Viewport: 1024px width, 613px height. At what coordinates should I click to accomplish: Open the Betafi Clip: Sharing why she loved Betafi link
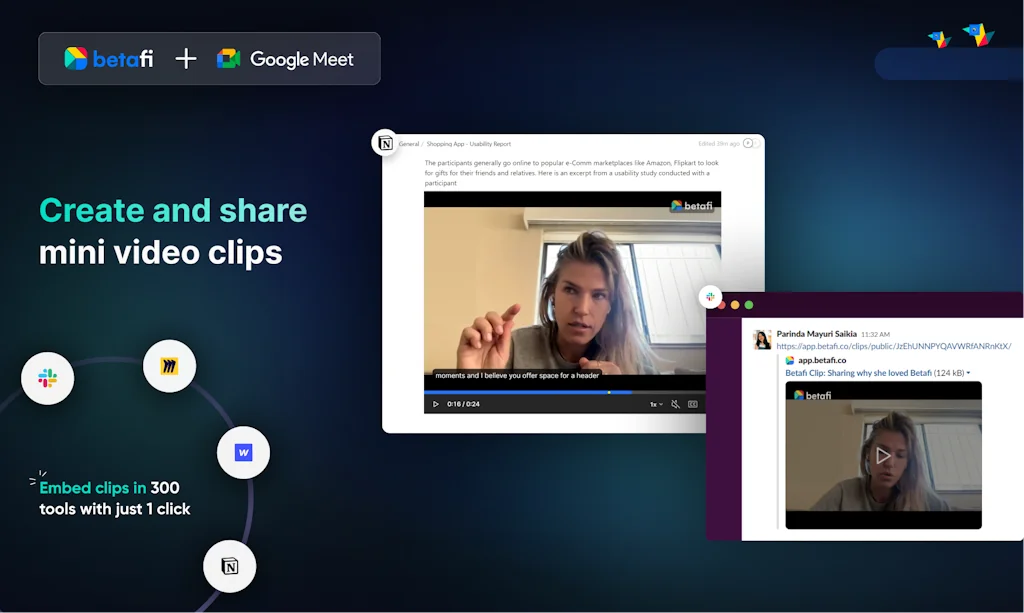[x=858, y=373]
